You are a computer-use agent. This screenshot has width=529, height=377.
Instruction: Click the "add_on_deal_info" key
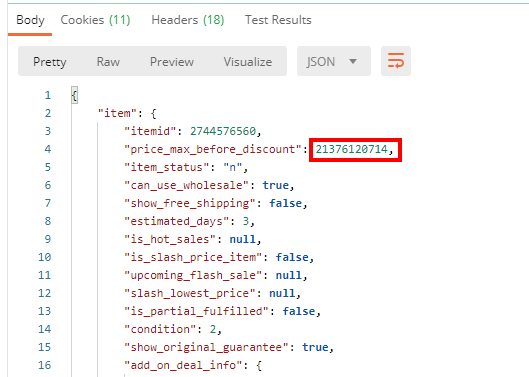click(184, 365)
